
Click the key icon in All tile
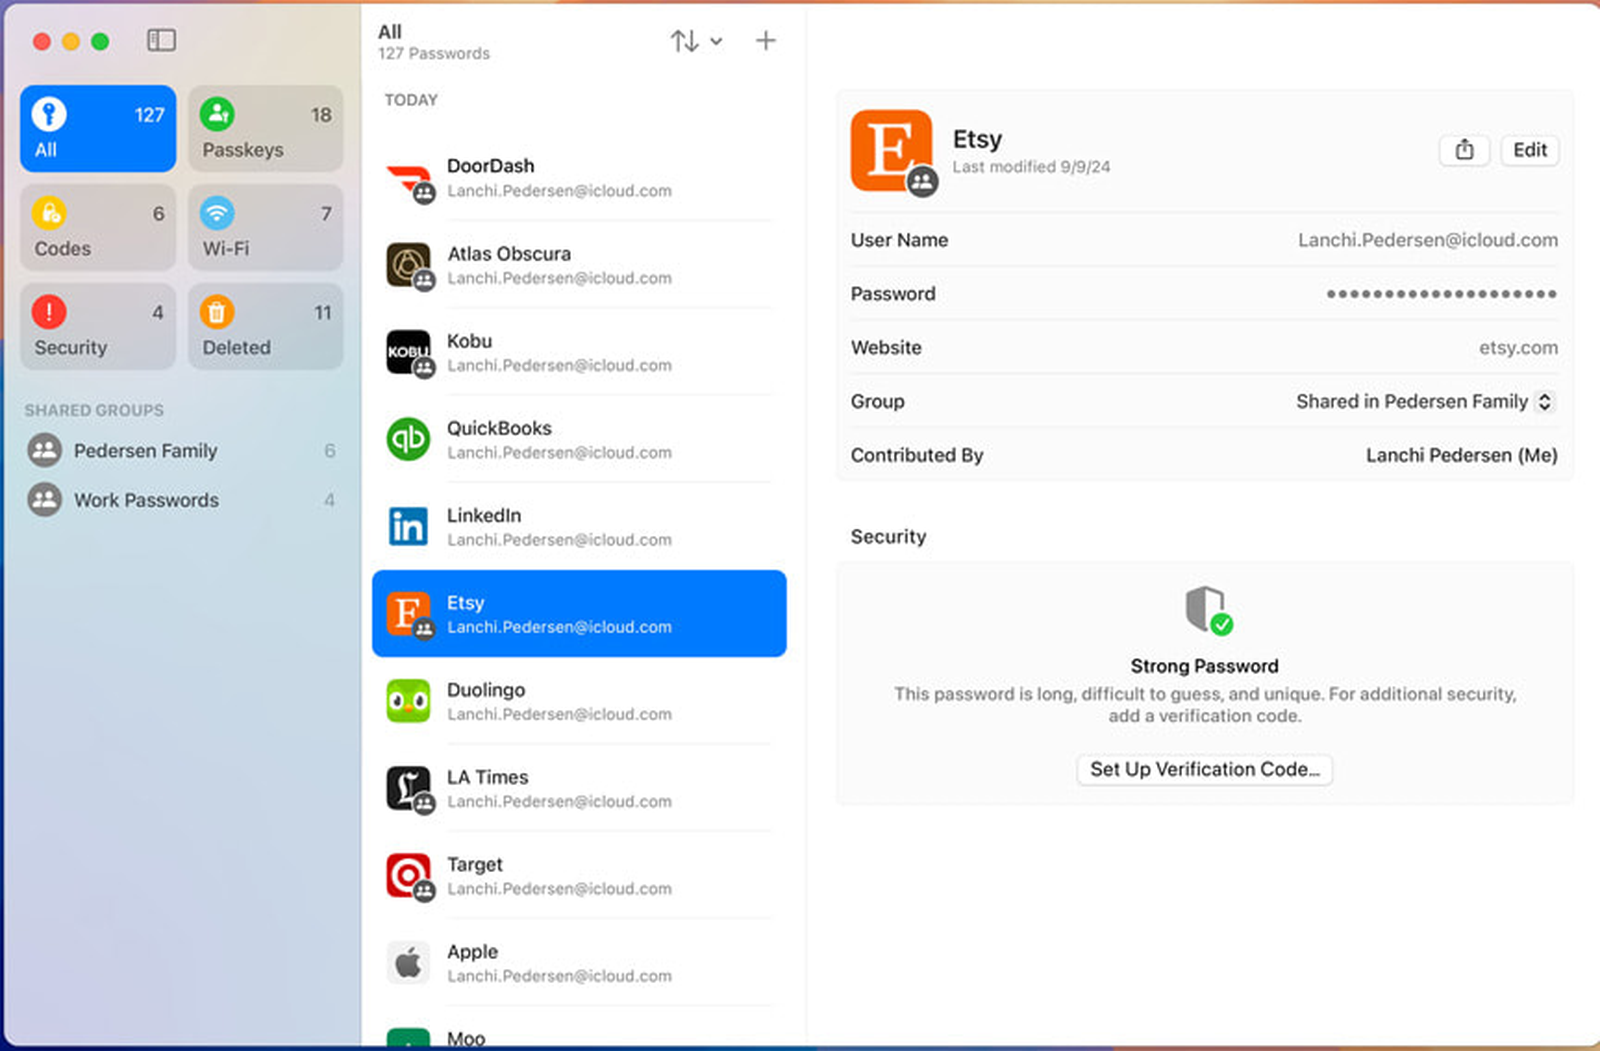(x=49, y=114)
